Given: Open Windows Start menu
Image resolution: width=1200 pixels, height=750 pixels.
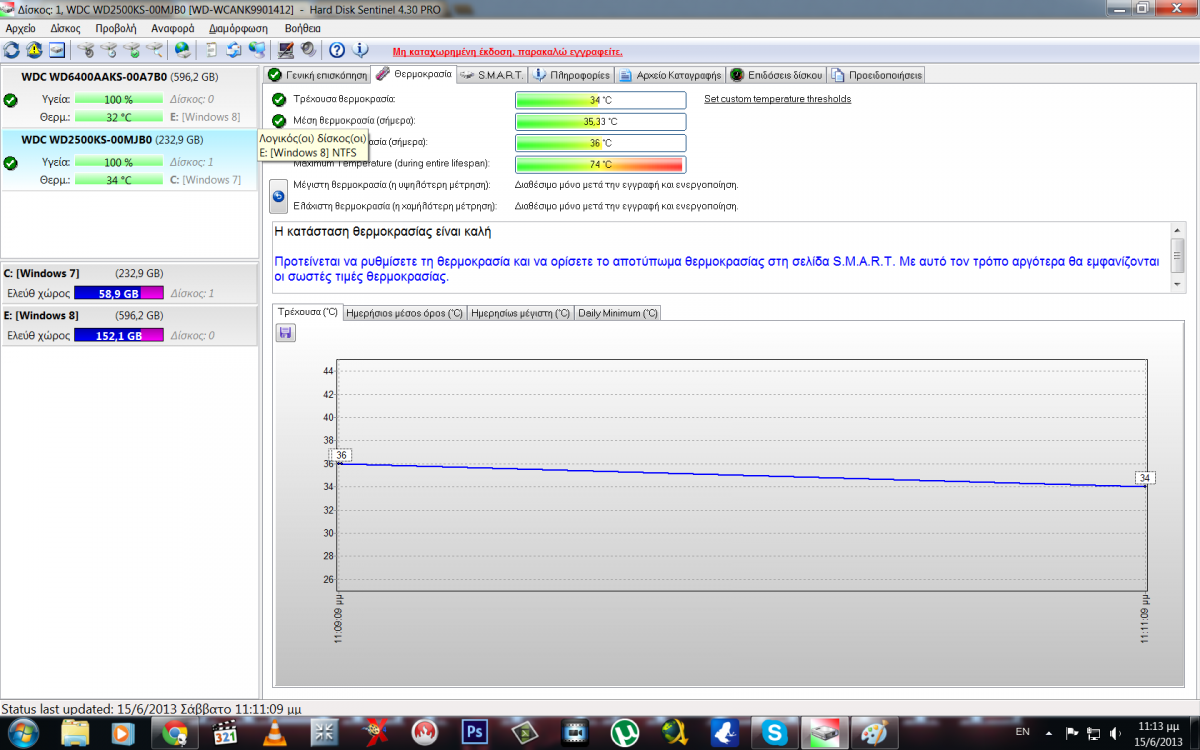Looking at the screenshot, I should [x=22, y=733].
